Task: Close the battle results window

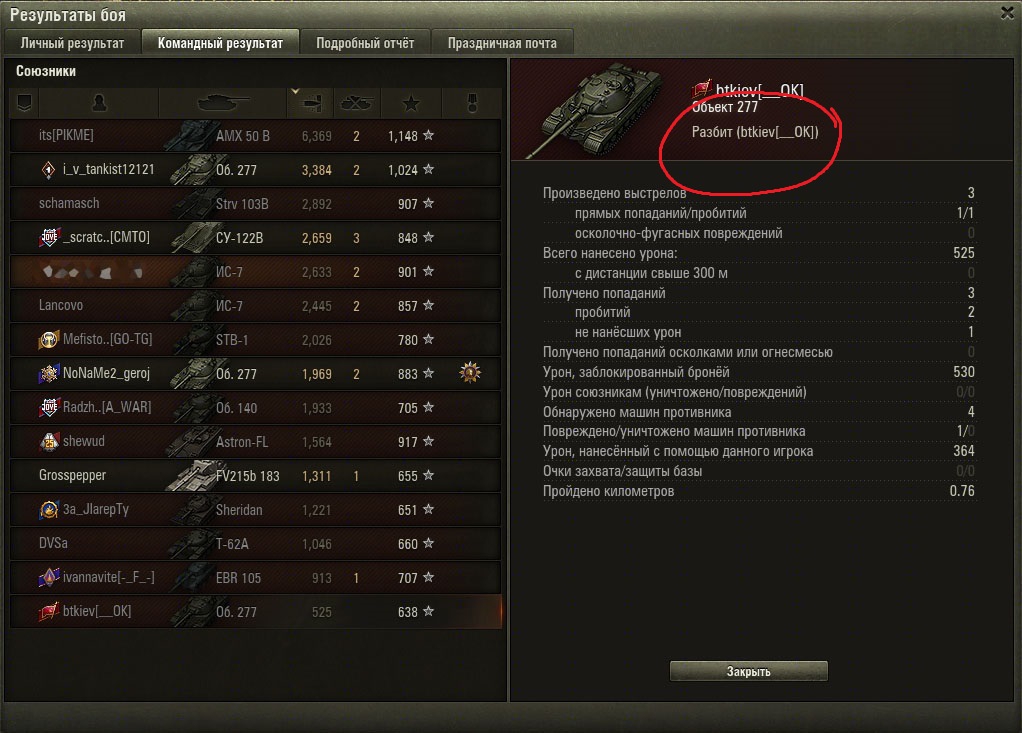Action: point(1007,13)
